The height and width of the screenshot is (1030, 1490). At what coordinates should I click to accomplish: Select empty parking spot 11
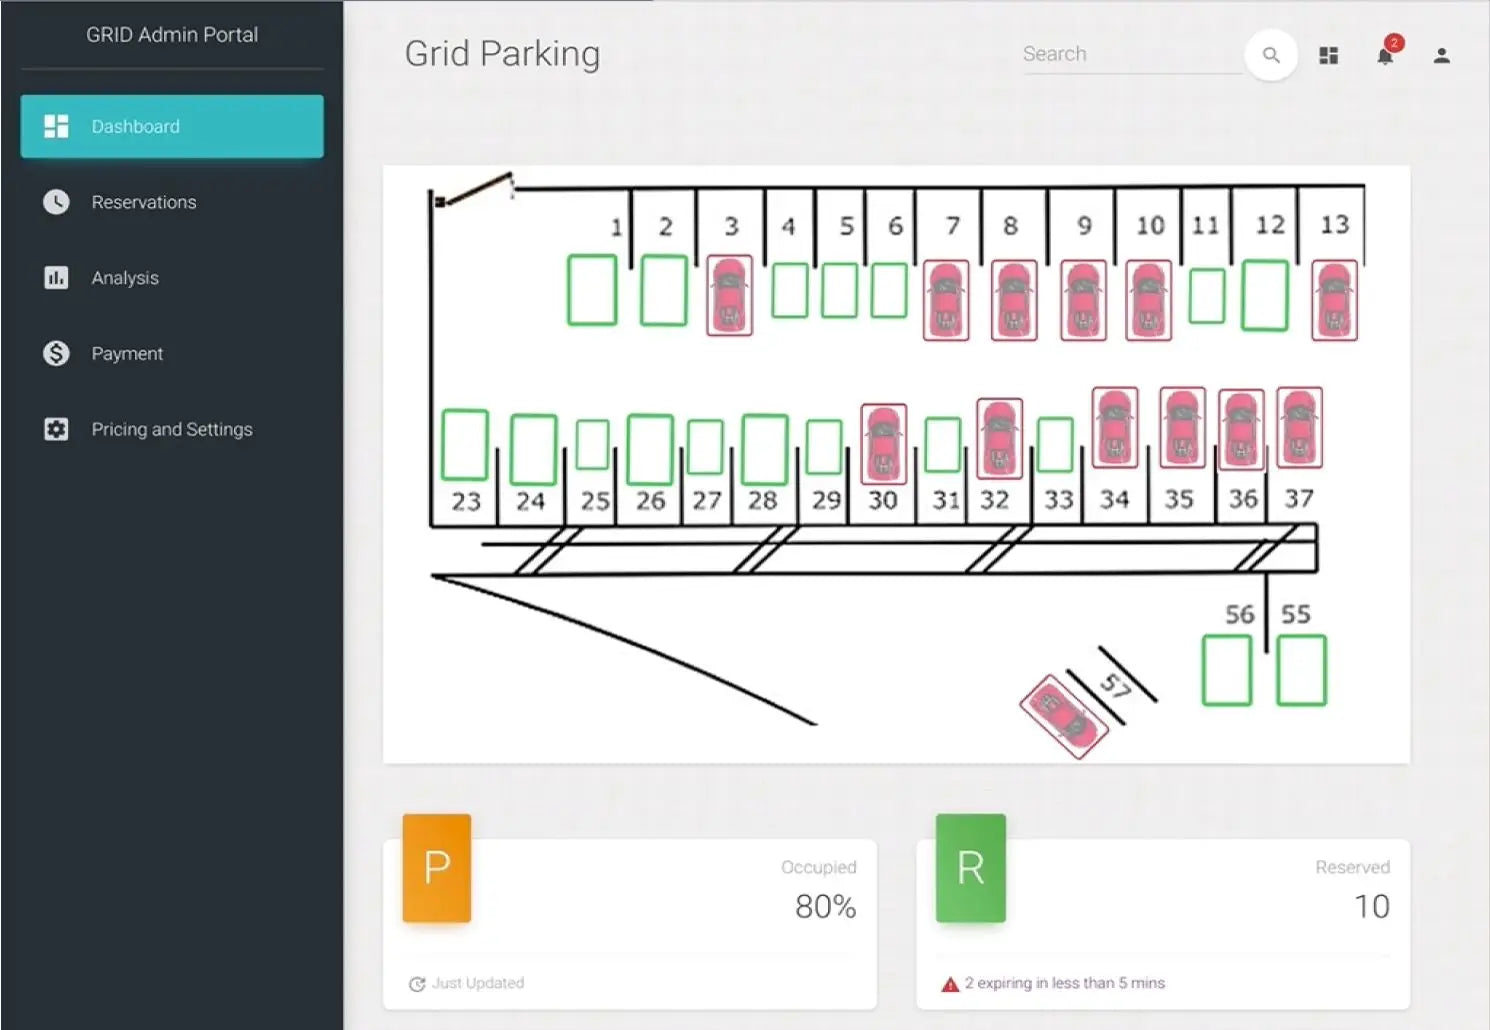point(1207,296)
